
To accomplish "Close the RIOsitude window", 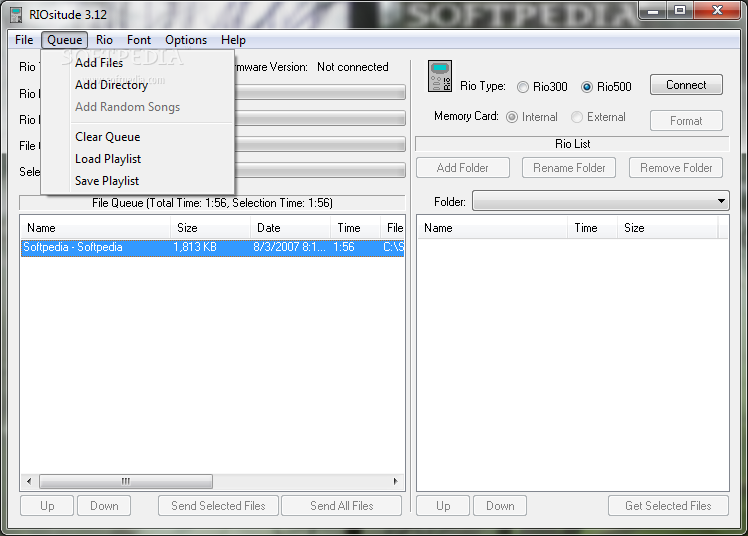I will tap(717, 10).
